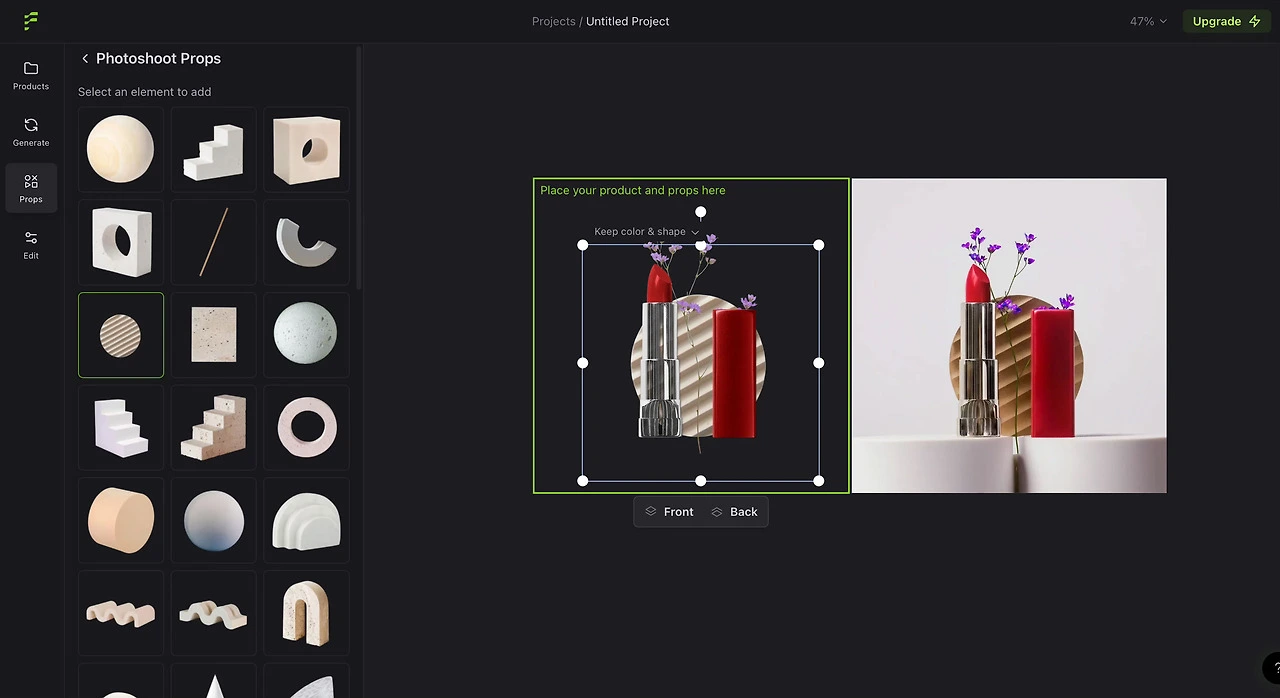Add the peach cylinder prop
The image size is (1280, 698).
[121, 520]
